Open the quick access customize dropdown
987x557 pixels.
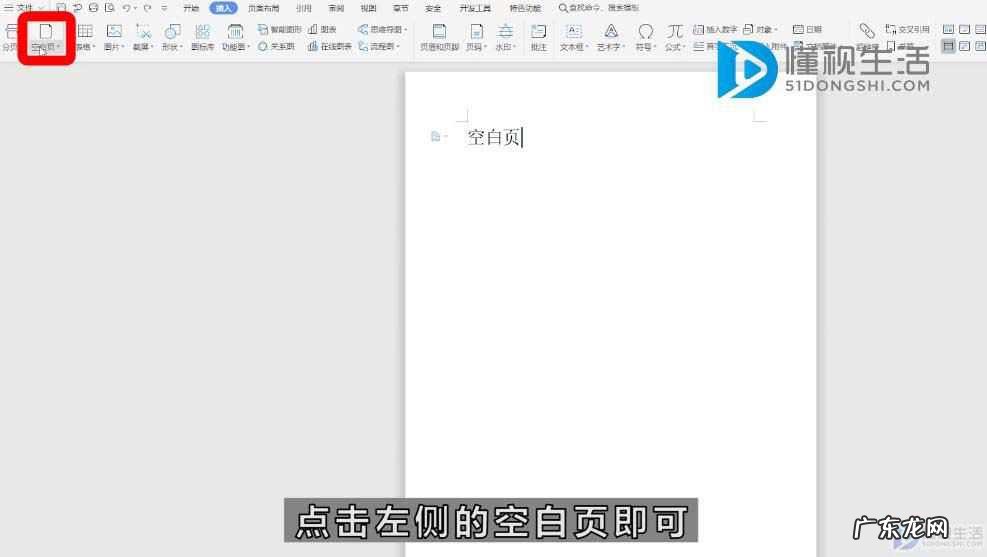[x=164, y=8]
